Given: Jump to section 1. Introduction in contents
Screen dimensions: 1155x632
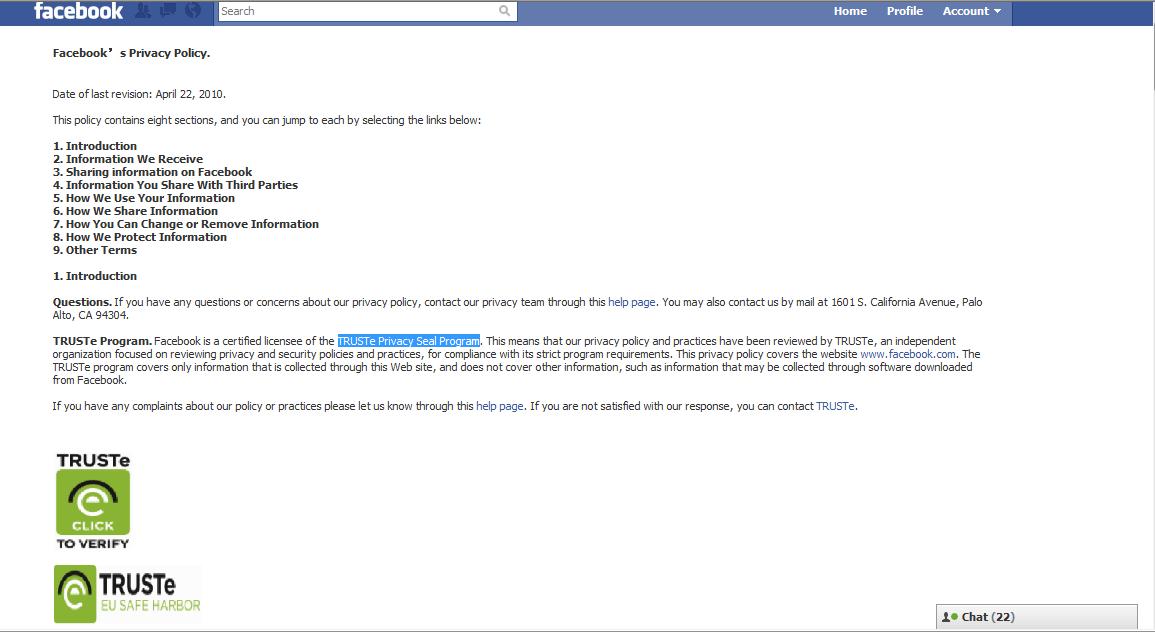Looking at the screenshot, I should [x=95, y=146].
